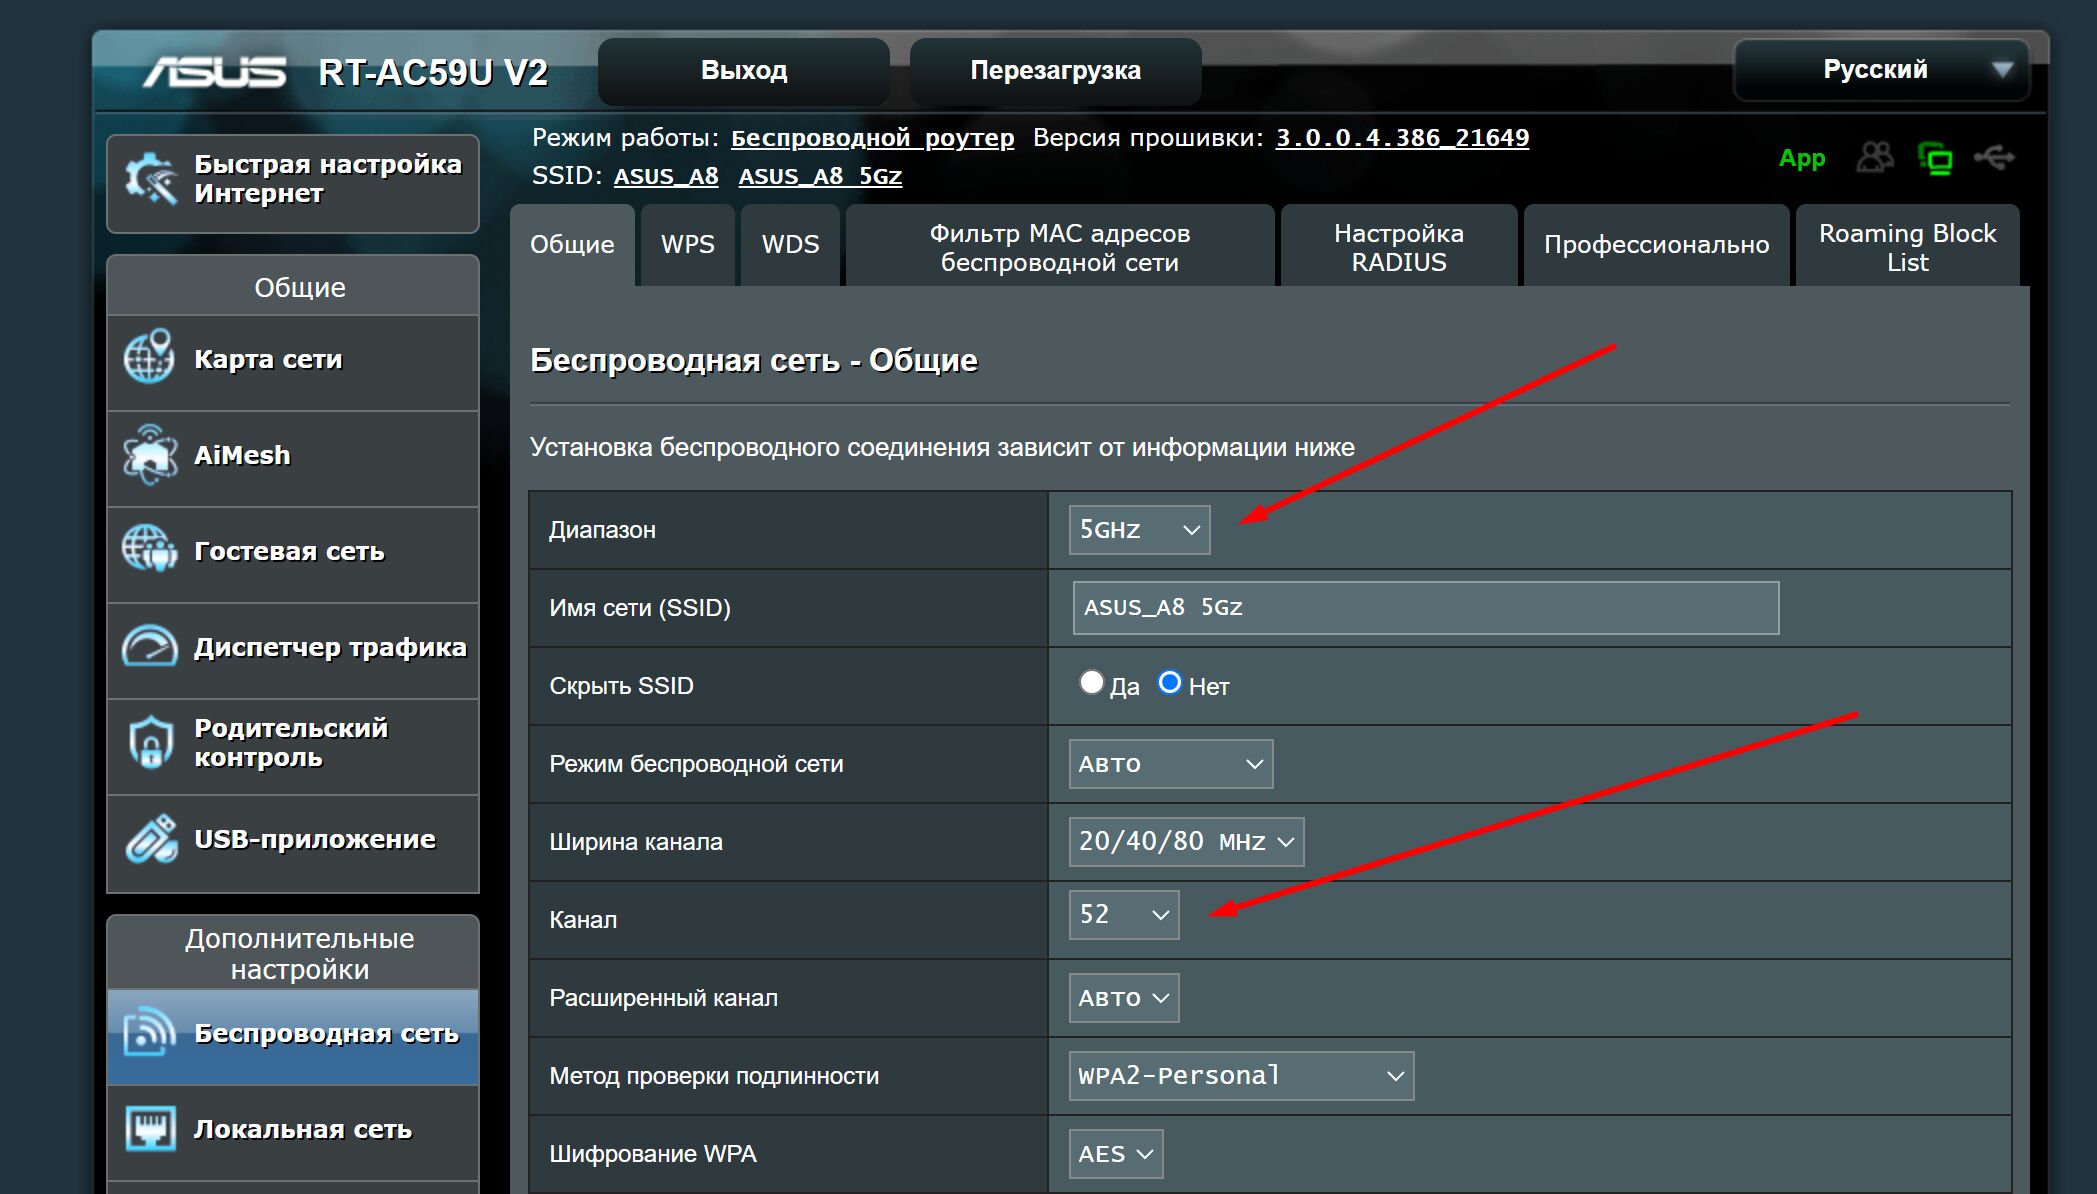Click the SSID name input field
This screenshot has height=1194, width=2097.
pos(1426,608)
